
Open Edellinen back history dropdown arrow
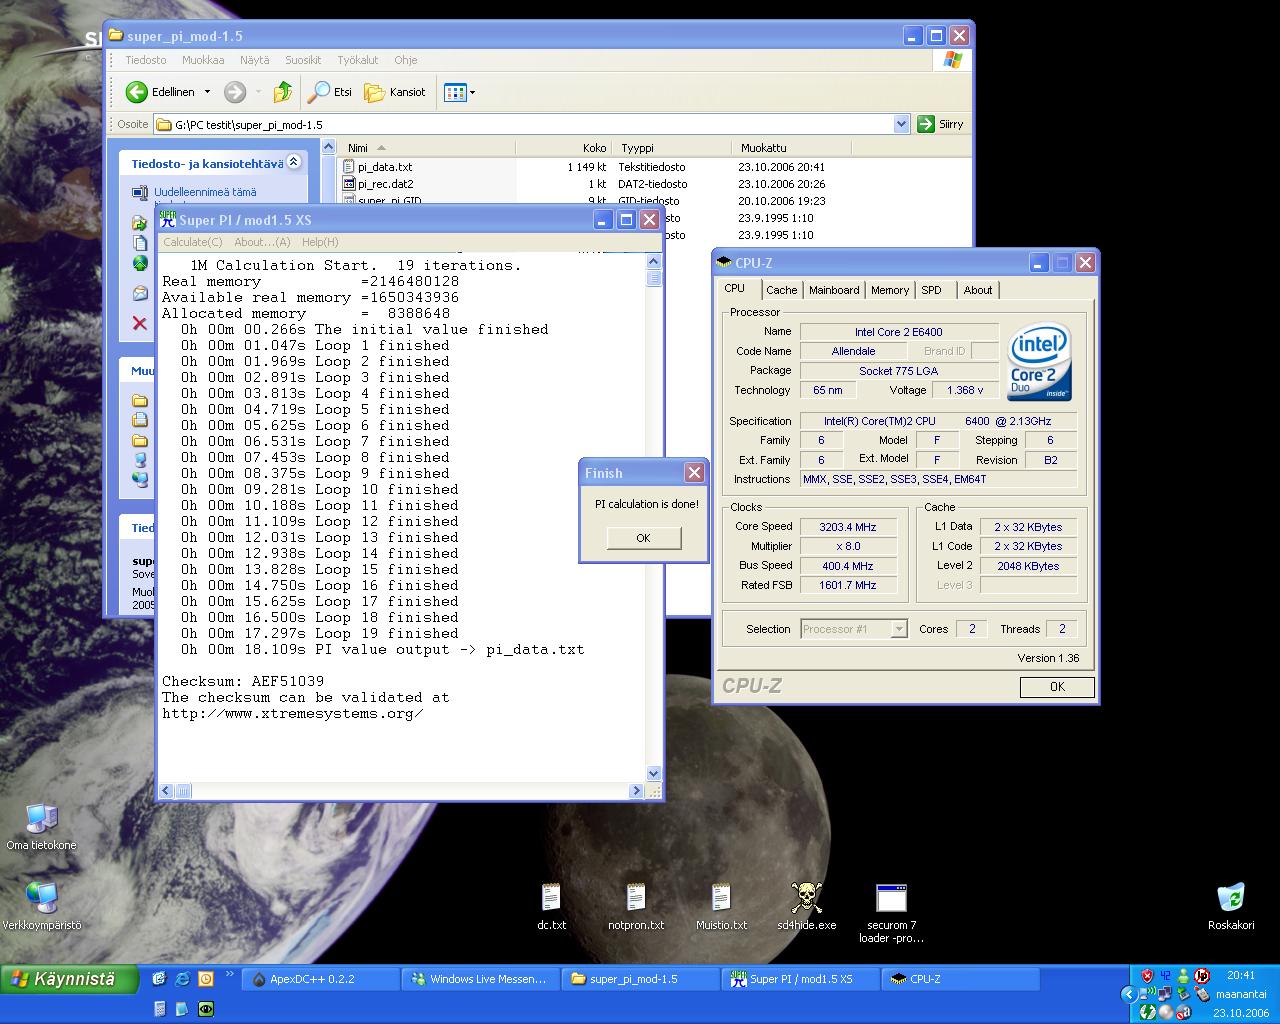point(207,92)
